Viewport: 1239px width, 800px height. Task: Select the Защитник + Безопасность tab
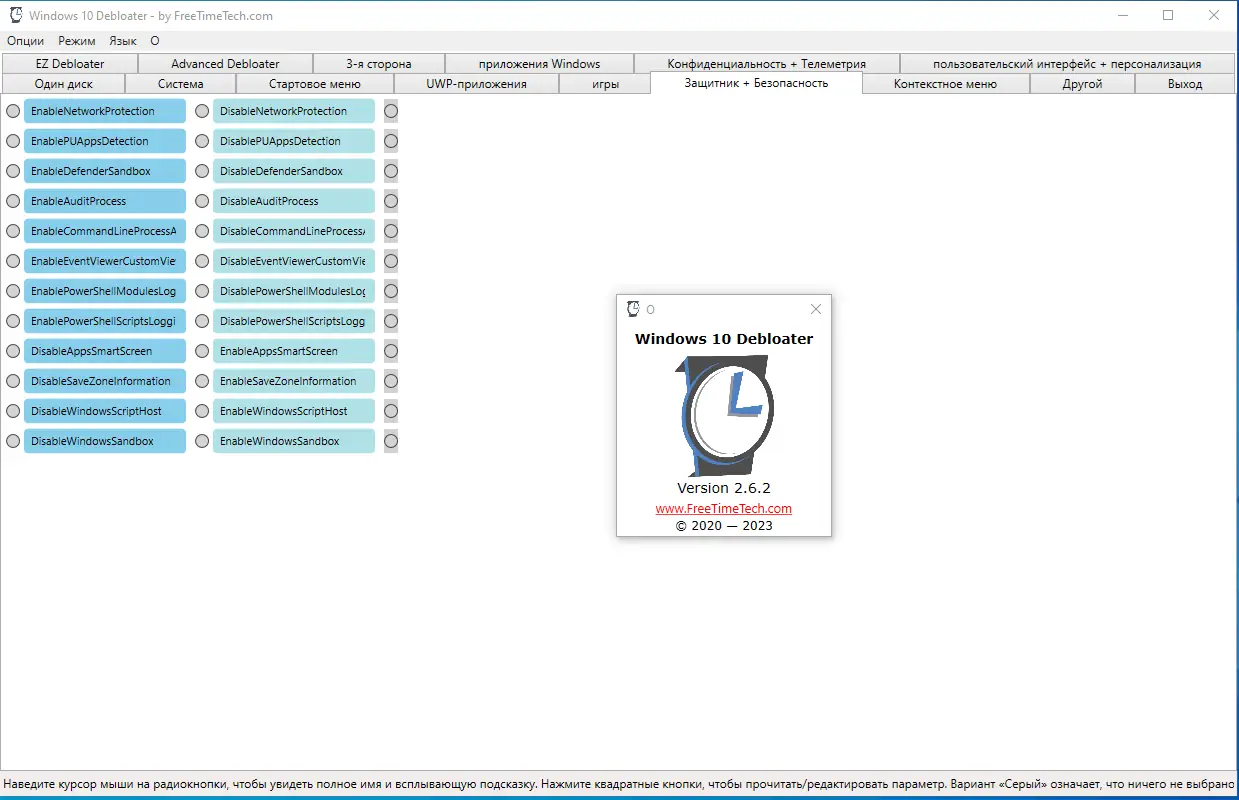coord(756,83)
